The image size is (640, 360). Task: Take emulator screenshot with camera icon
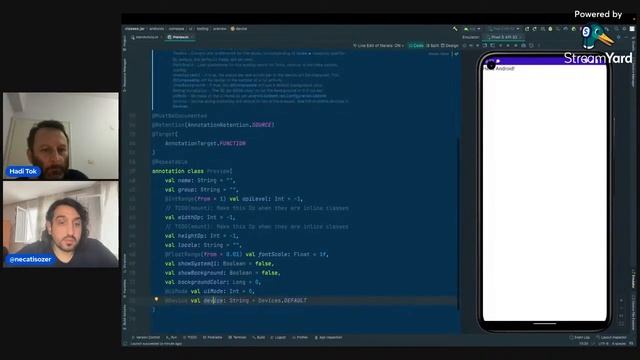[523, 46]
